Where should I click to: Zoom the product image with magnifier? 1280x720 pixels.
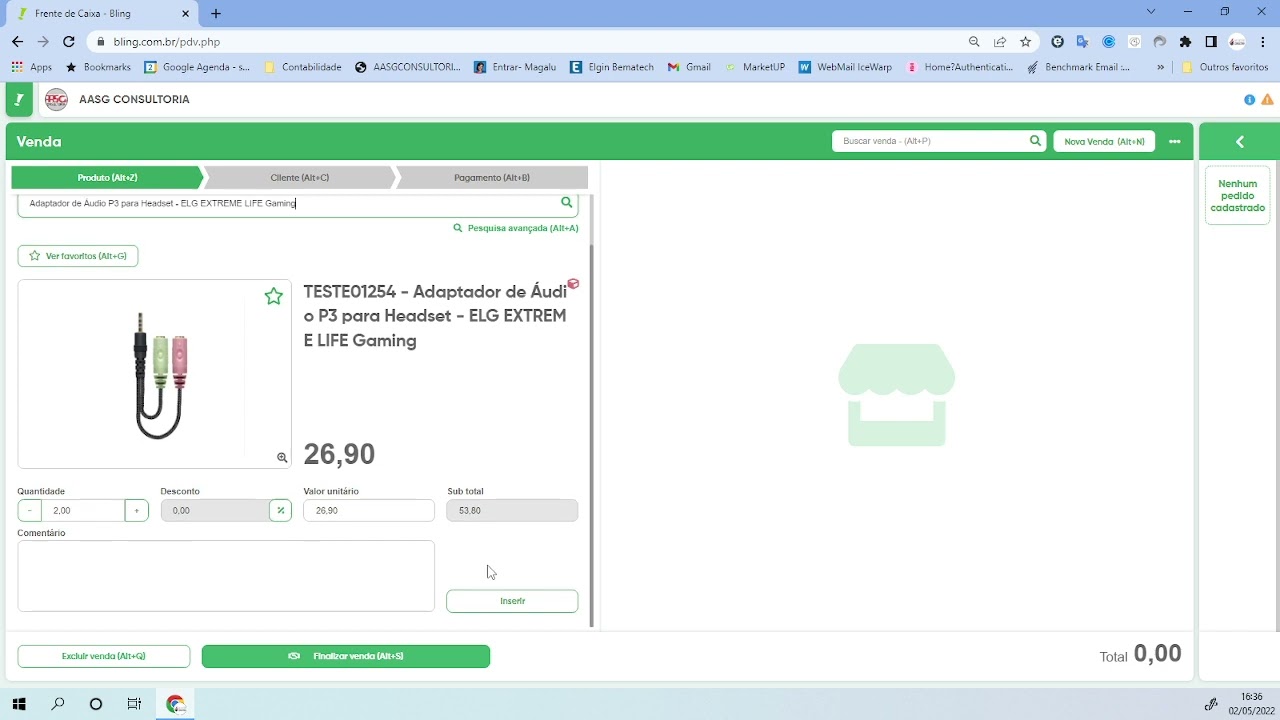282,457
